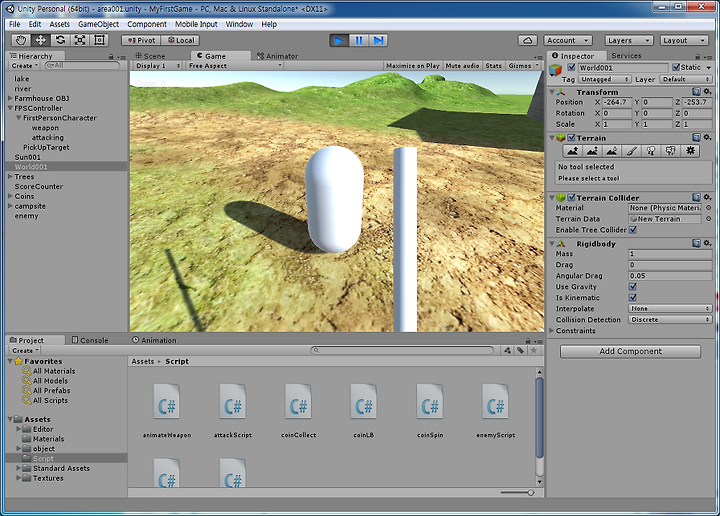Open the Component menu
The width and height of the screenshot is (720, 516).
pos(147,24)
